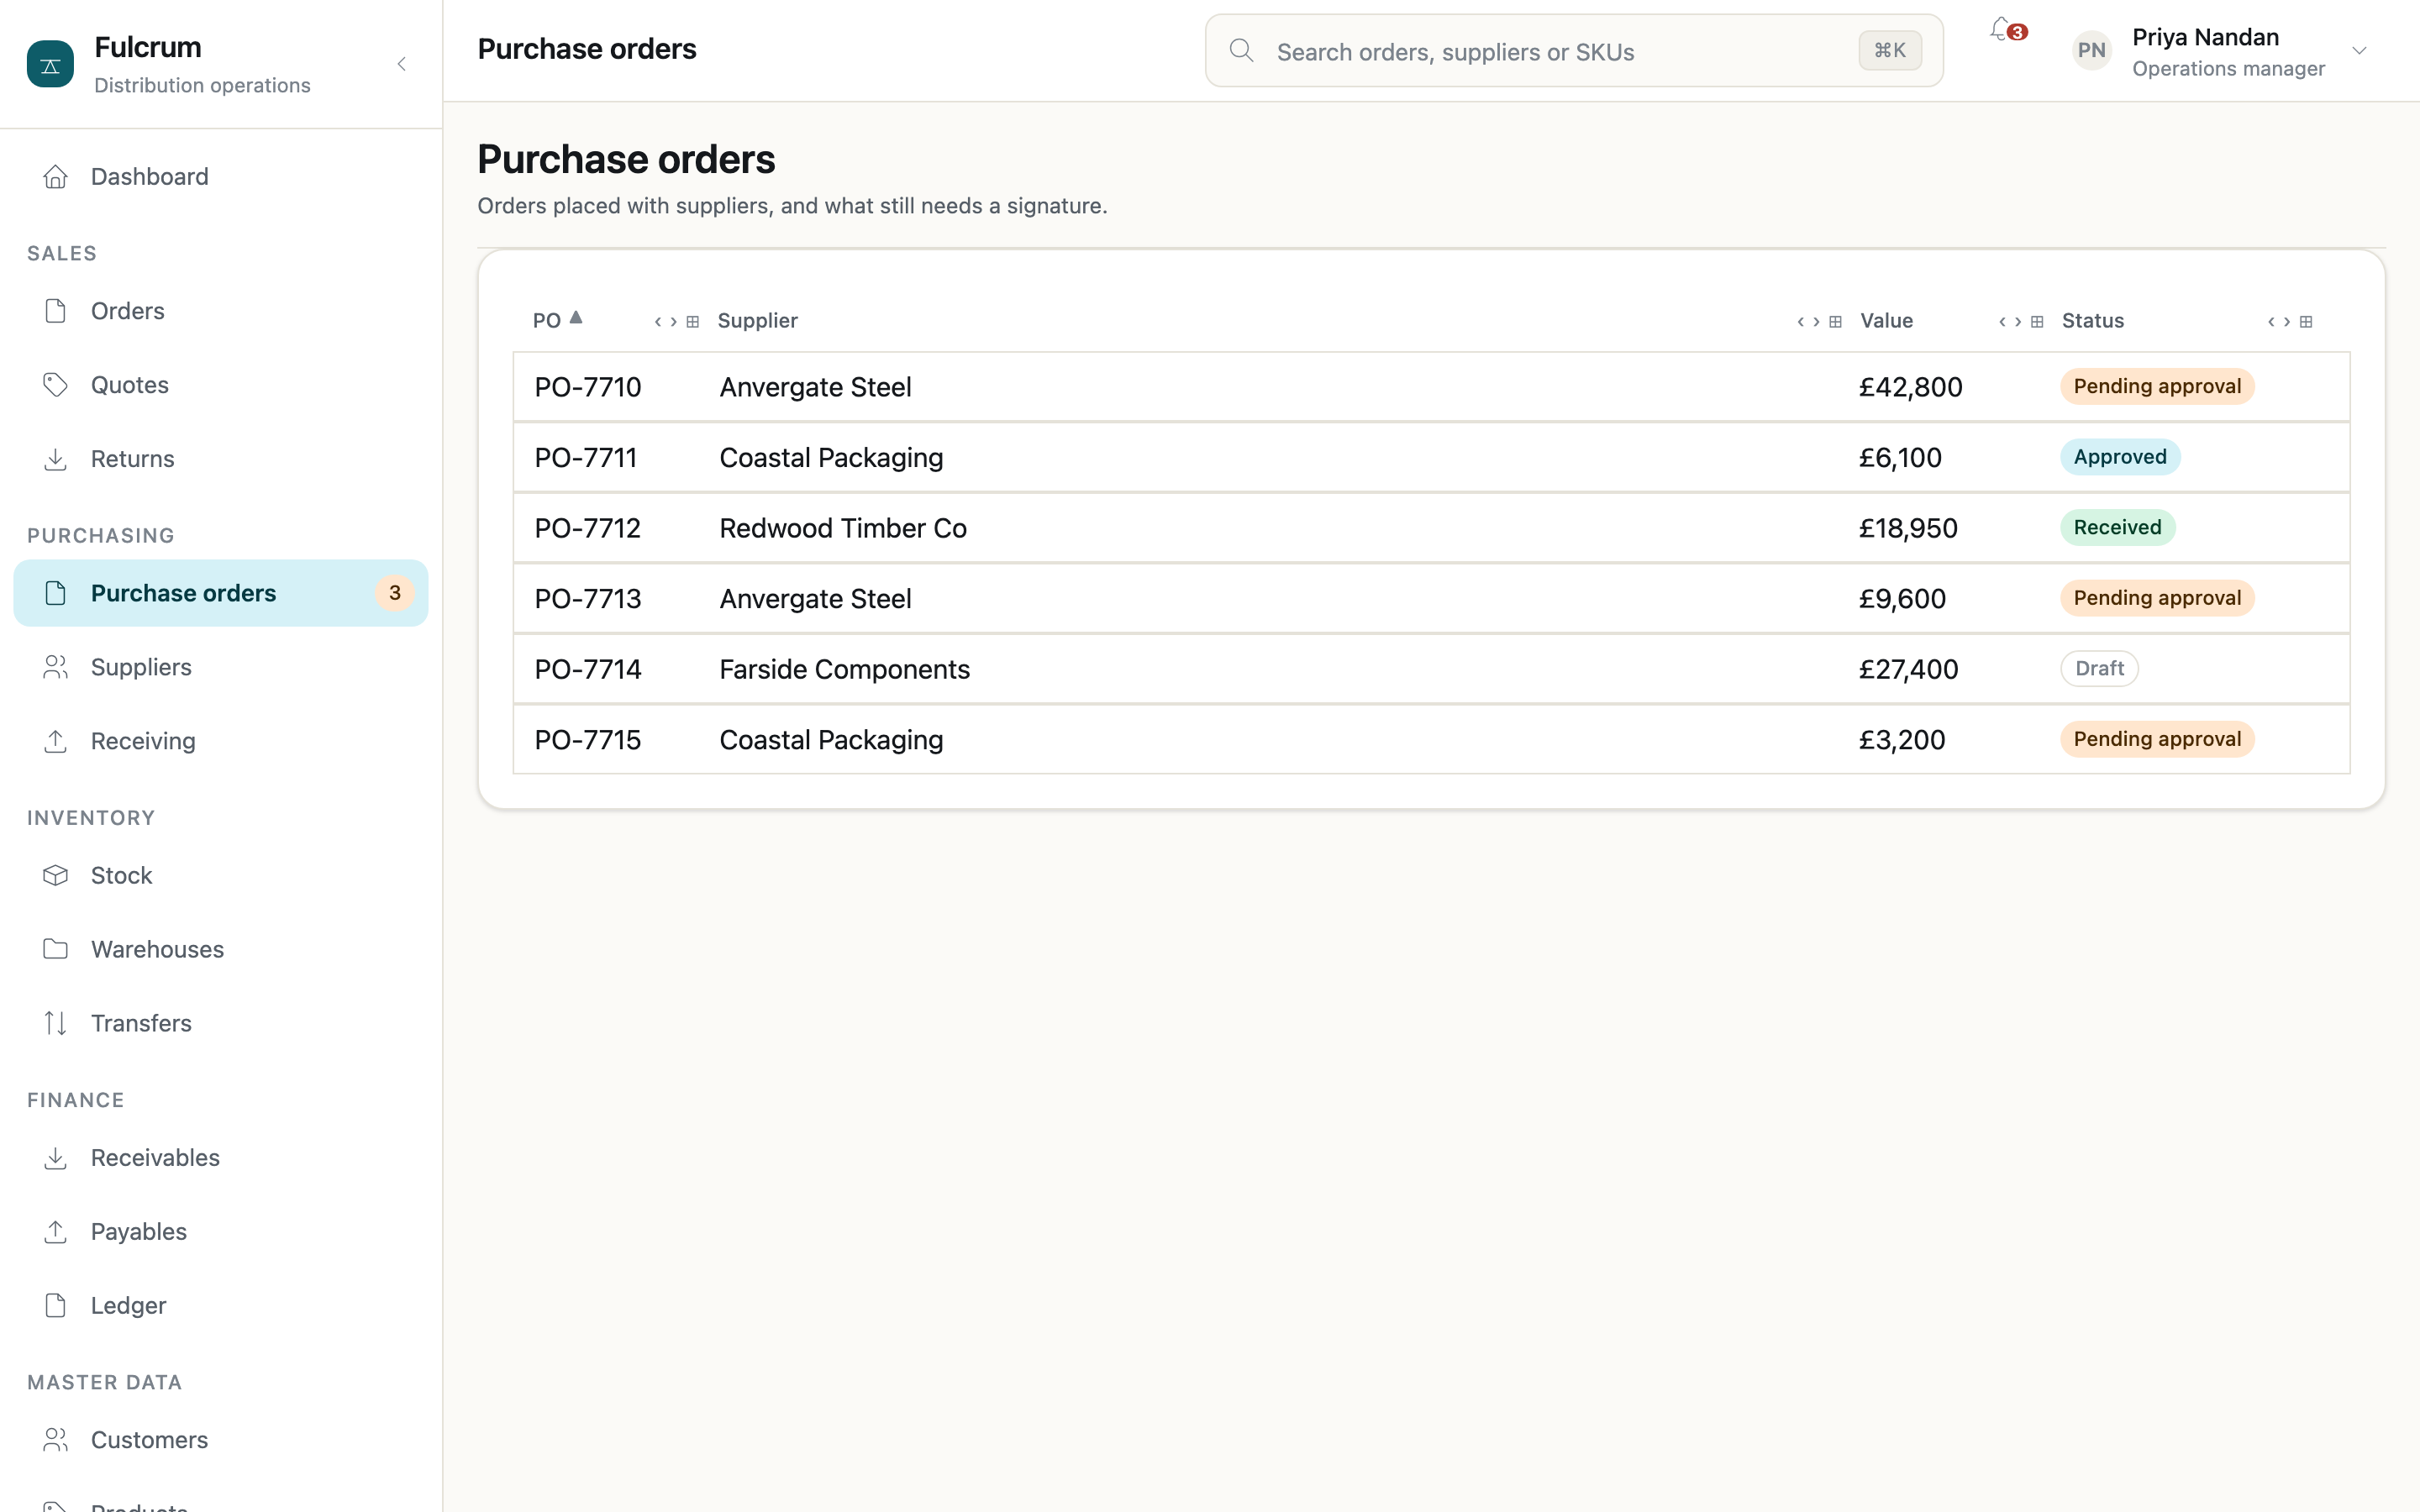2420x1512 pixels.
Task: Click the Warehouses folder icon
Action: 56,949
